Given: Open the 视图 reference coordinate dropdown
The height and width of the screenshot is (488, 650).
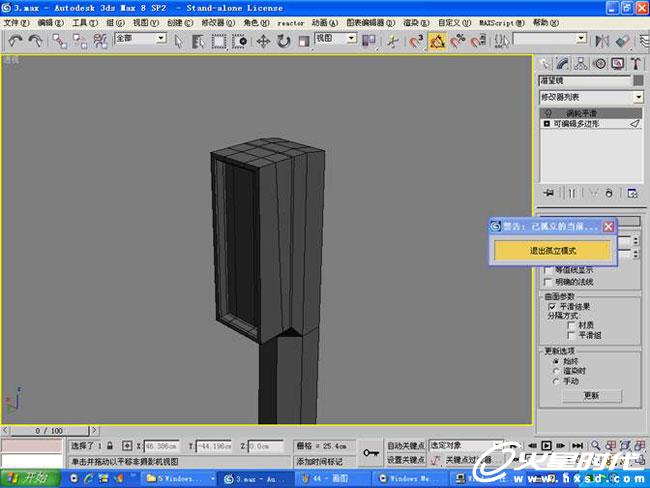Looking at the screenshot, I should point(335,39).
